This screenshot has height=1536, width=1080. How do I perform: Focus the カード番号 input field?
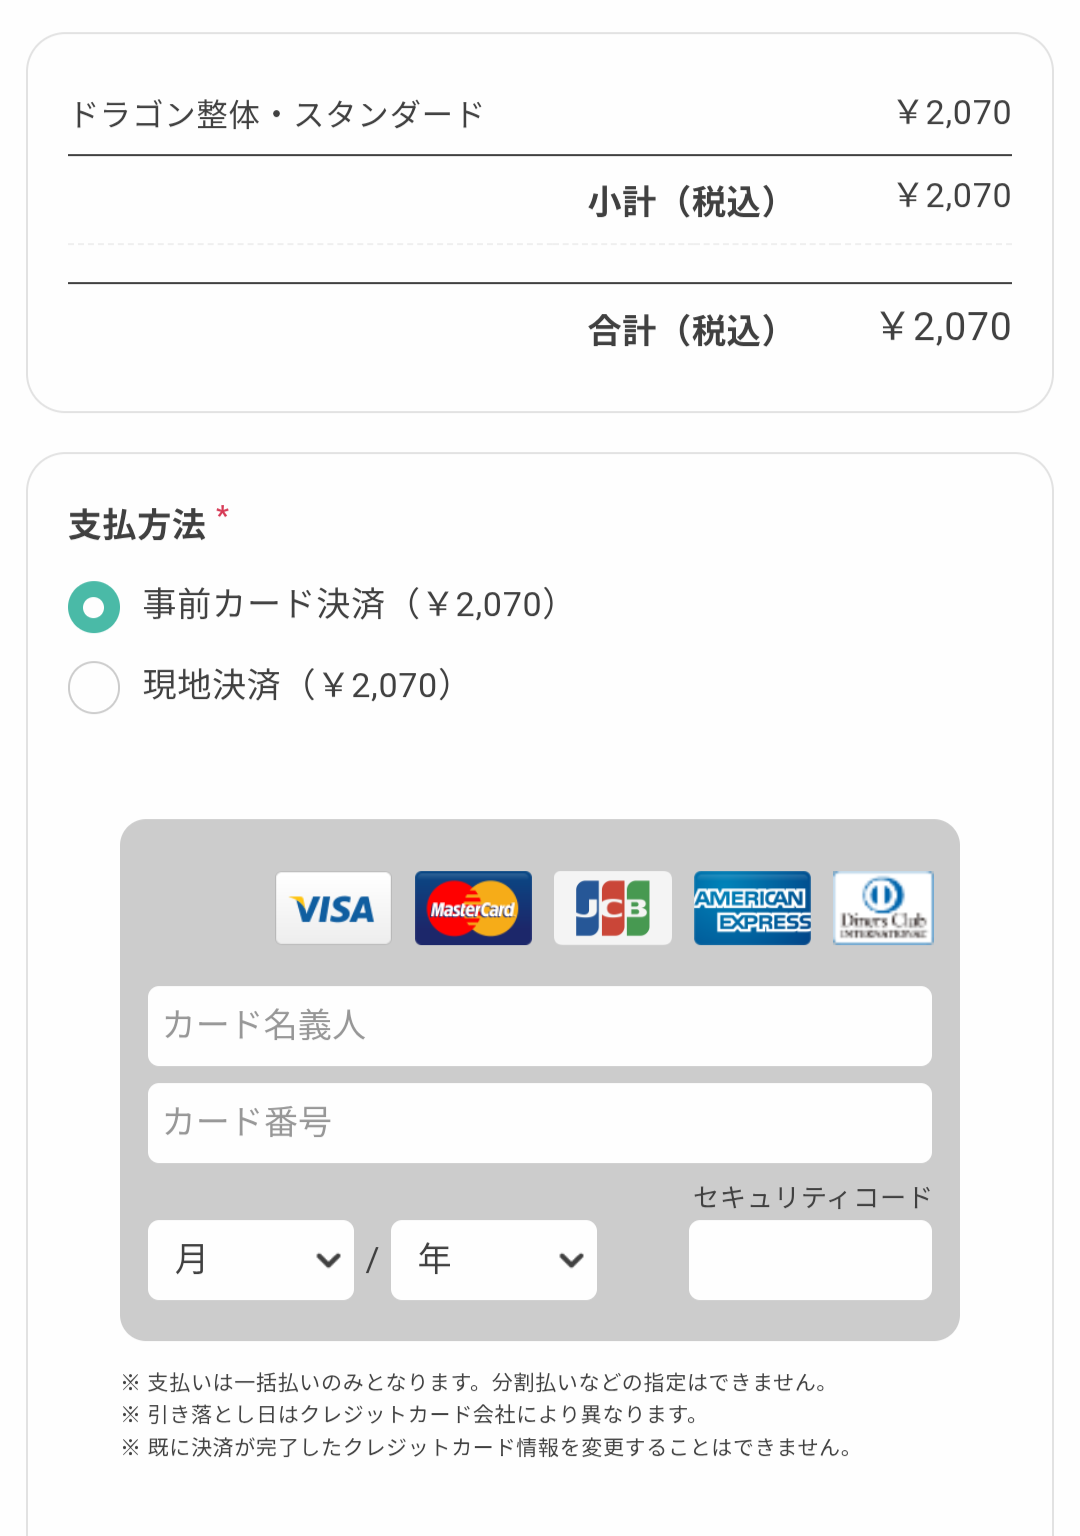pyautogui.click(x=540, y=1123)
